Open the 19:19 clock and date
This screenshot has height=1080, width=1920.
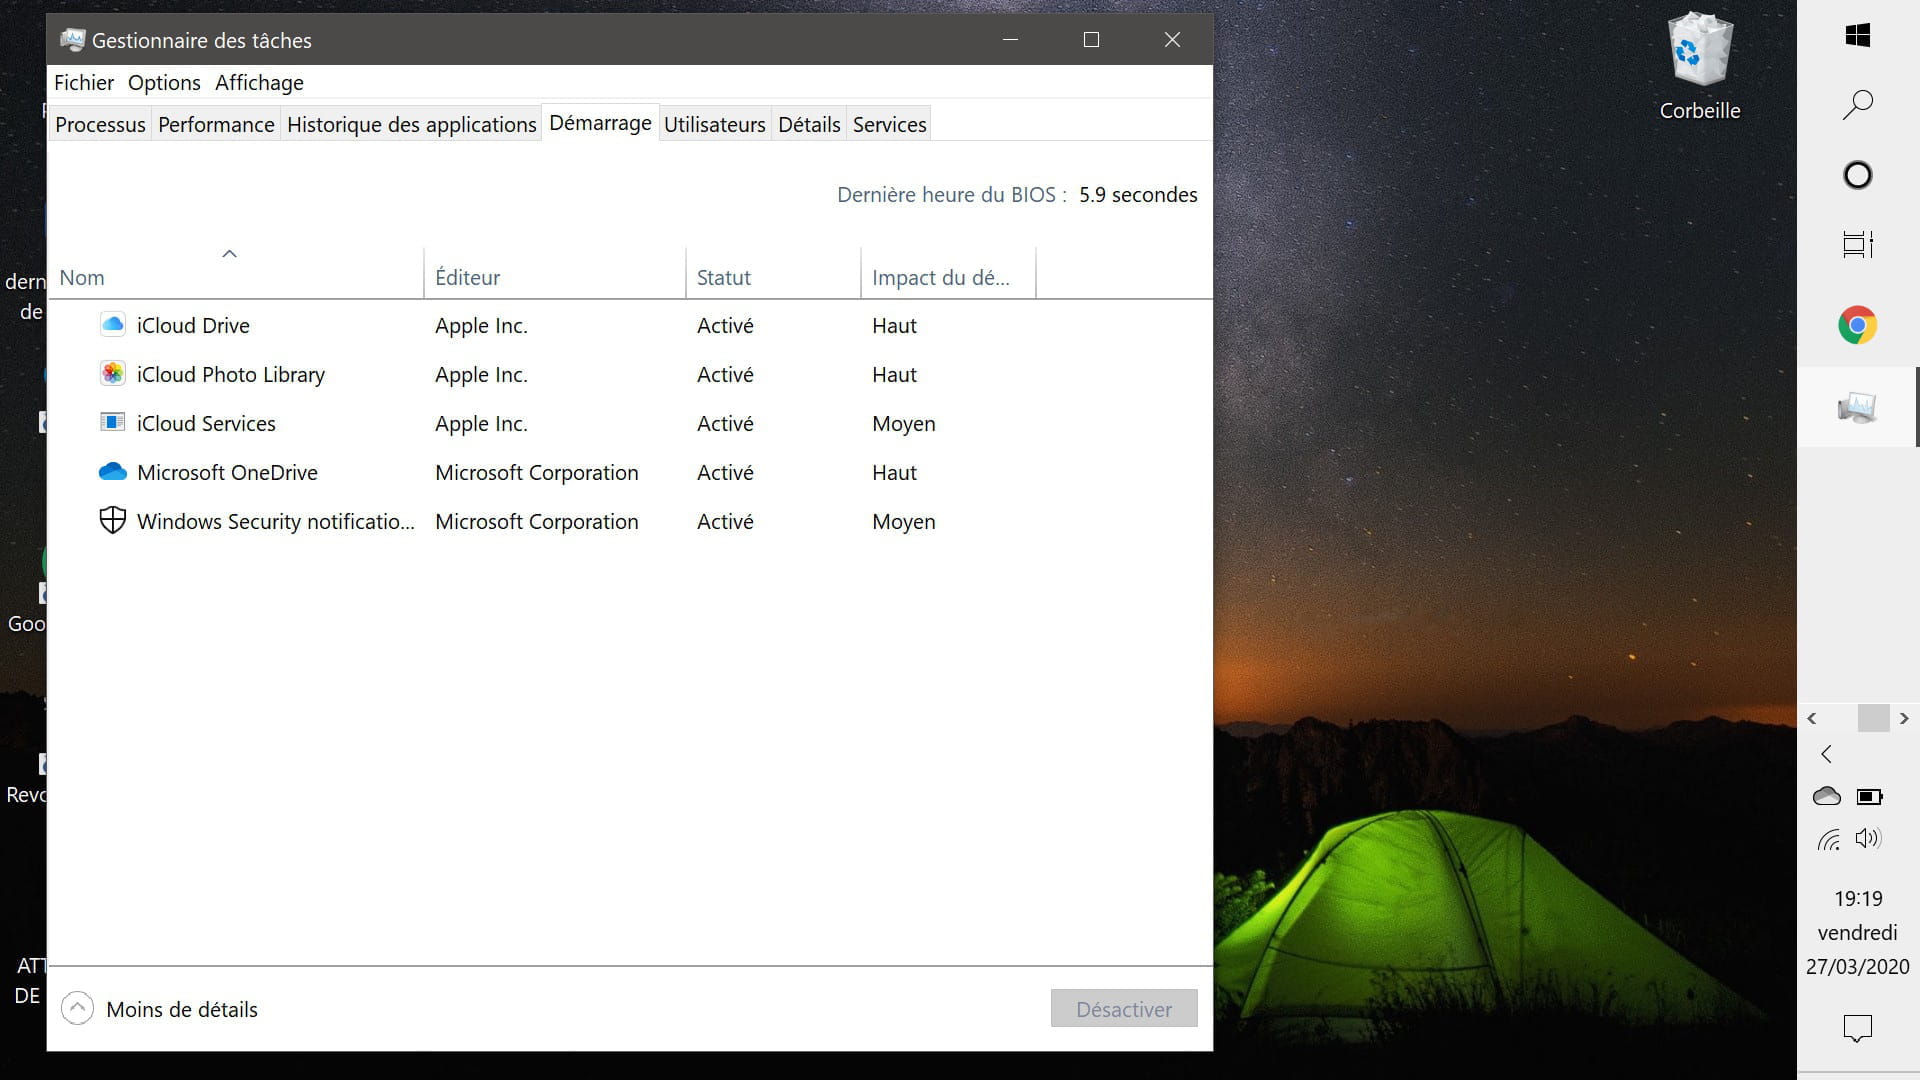(x=1857, y=932)
